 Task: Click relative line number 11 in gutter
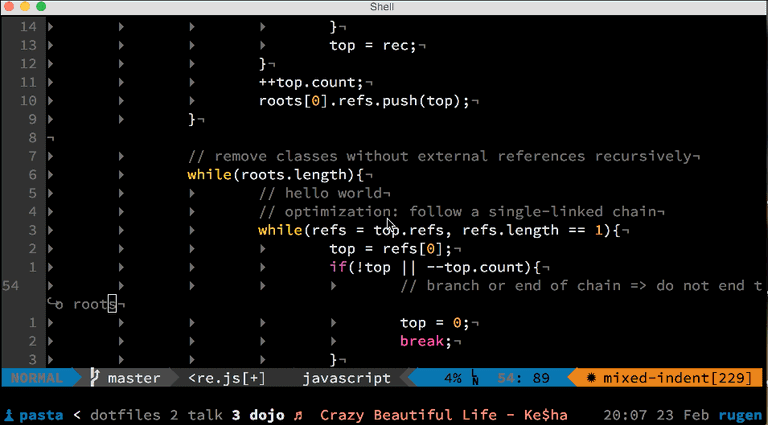point(28,82)
